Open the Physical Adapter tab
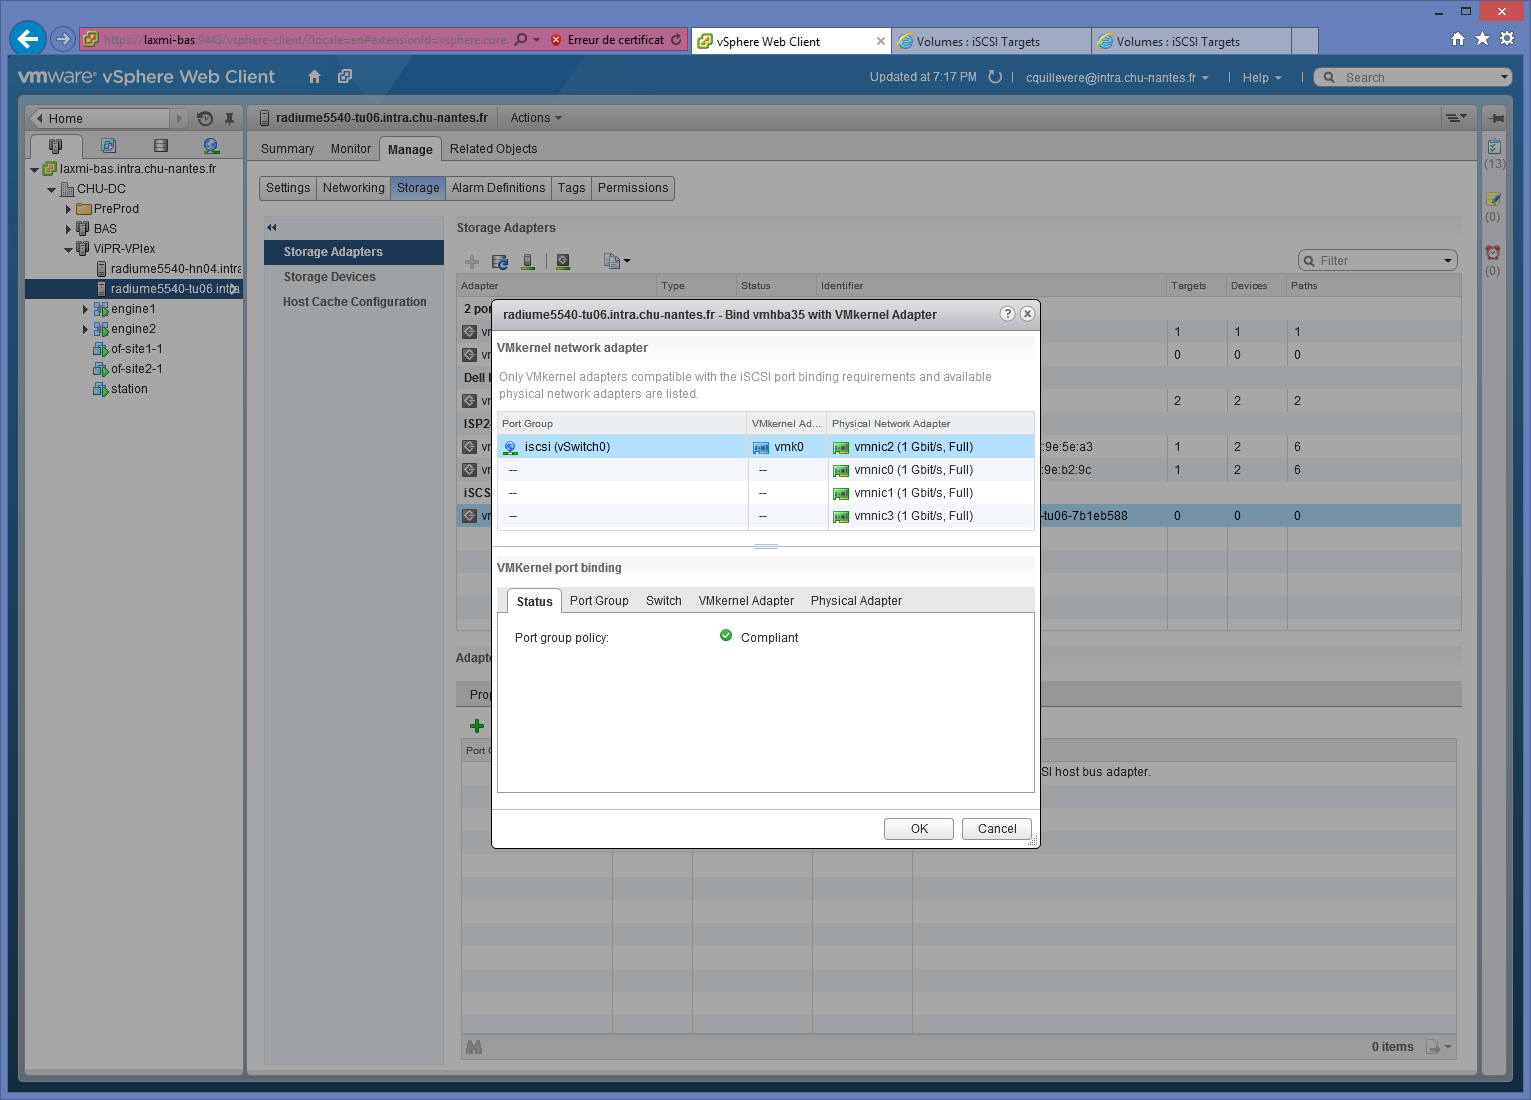 pos(856,601)
